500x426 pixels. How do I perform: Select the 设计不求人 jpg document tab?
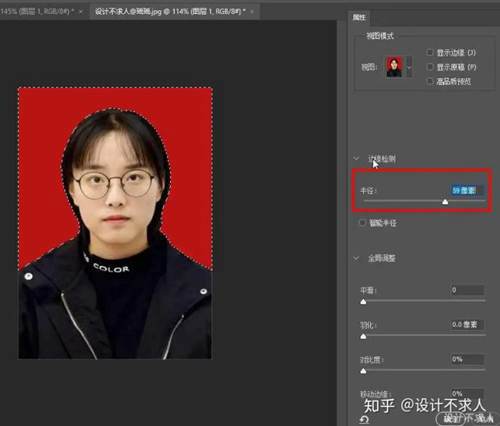[170, 12]
